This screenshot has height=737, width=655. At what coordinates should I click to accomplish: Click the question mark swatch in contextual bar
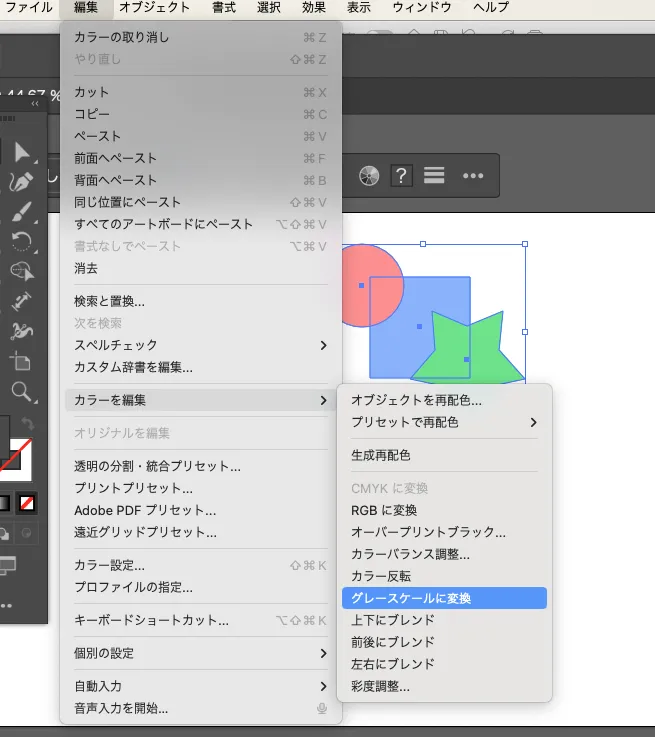pyautogui.click(x=402, y=176)
